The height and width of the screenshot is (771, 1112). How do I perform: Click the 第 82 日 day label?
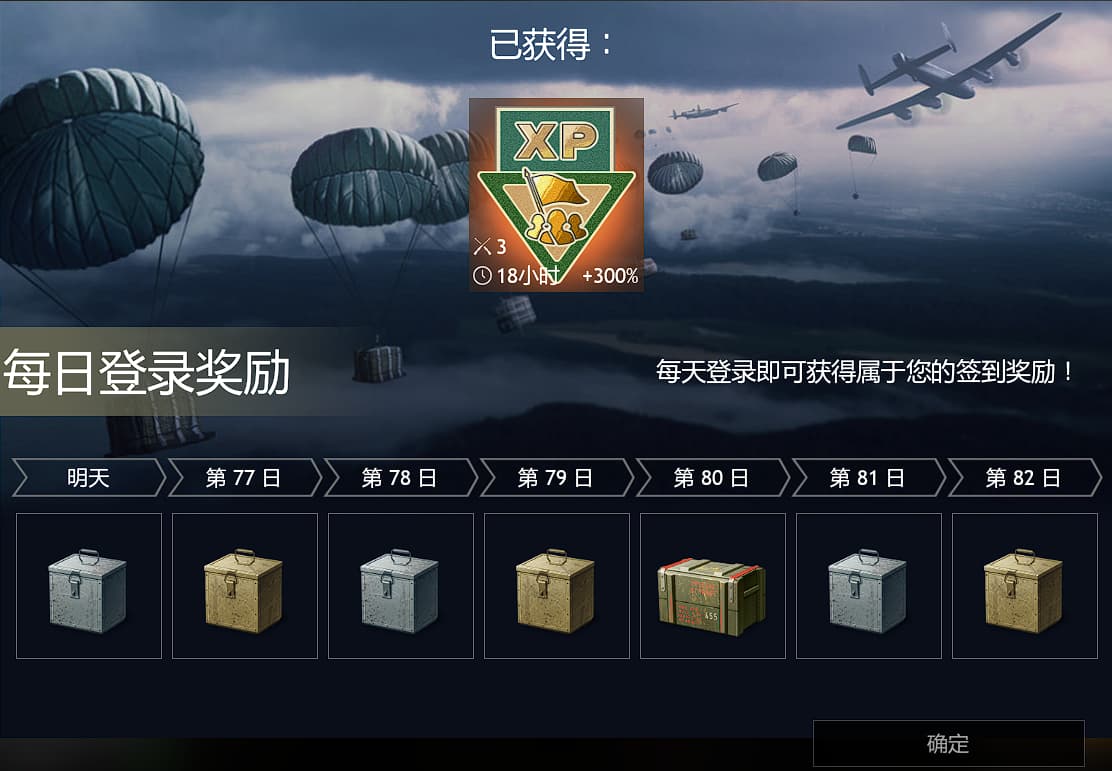tap(1025, 477)
